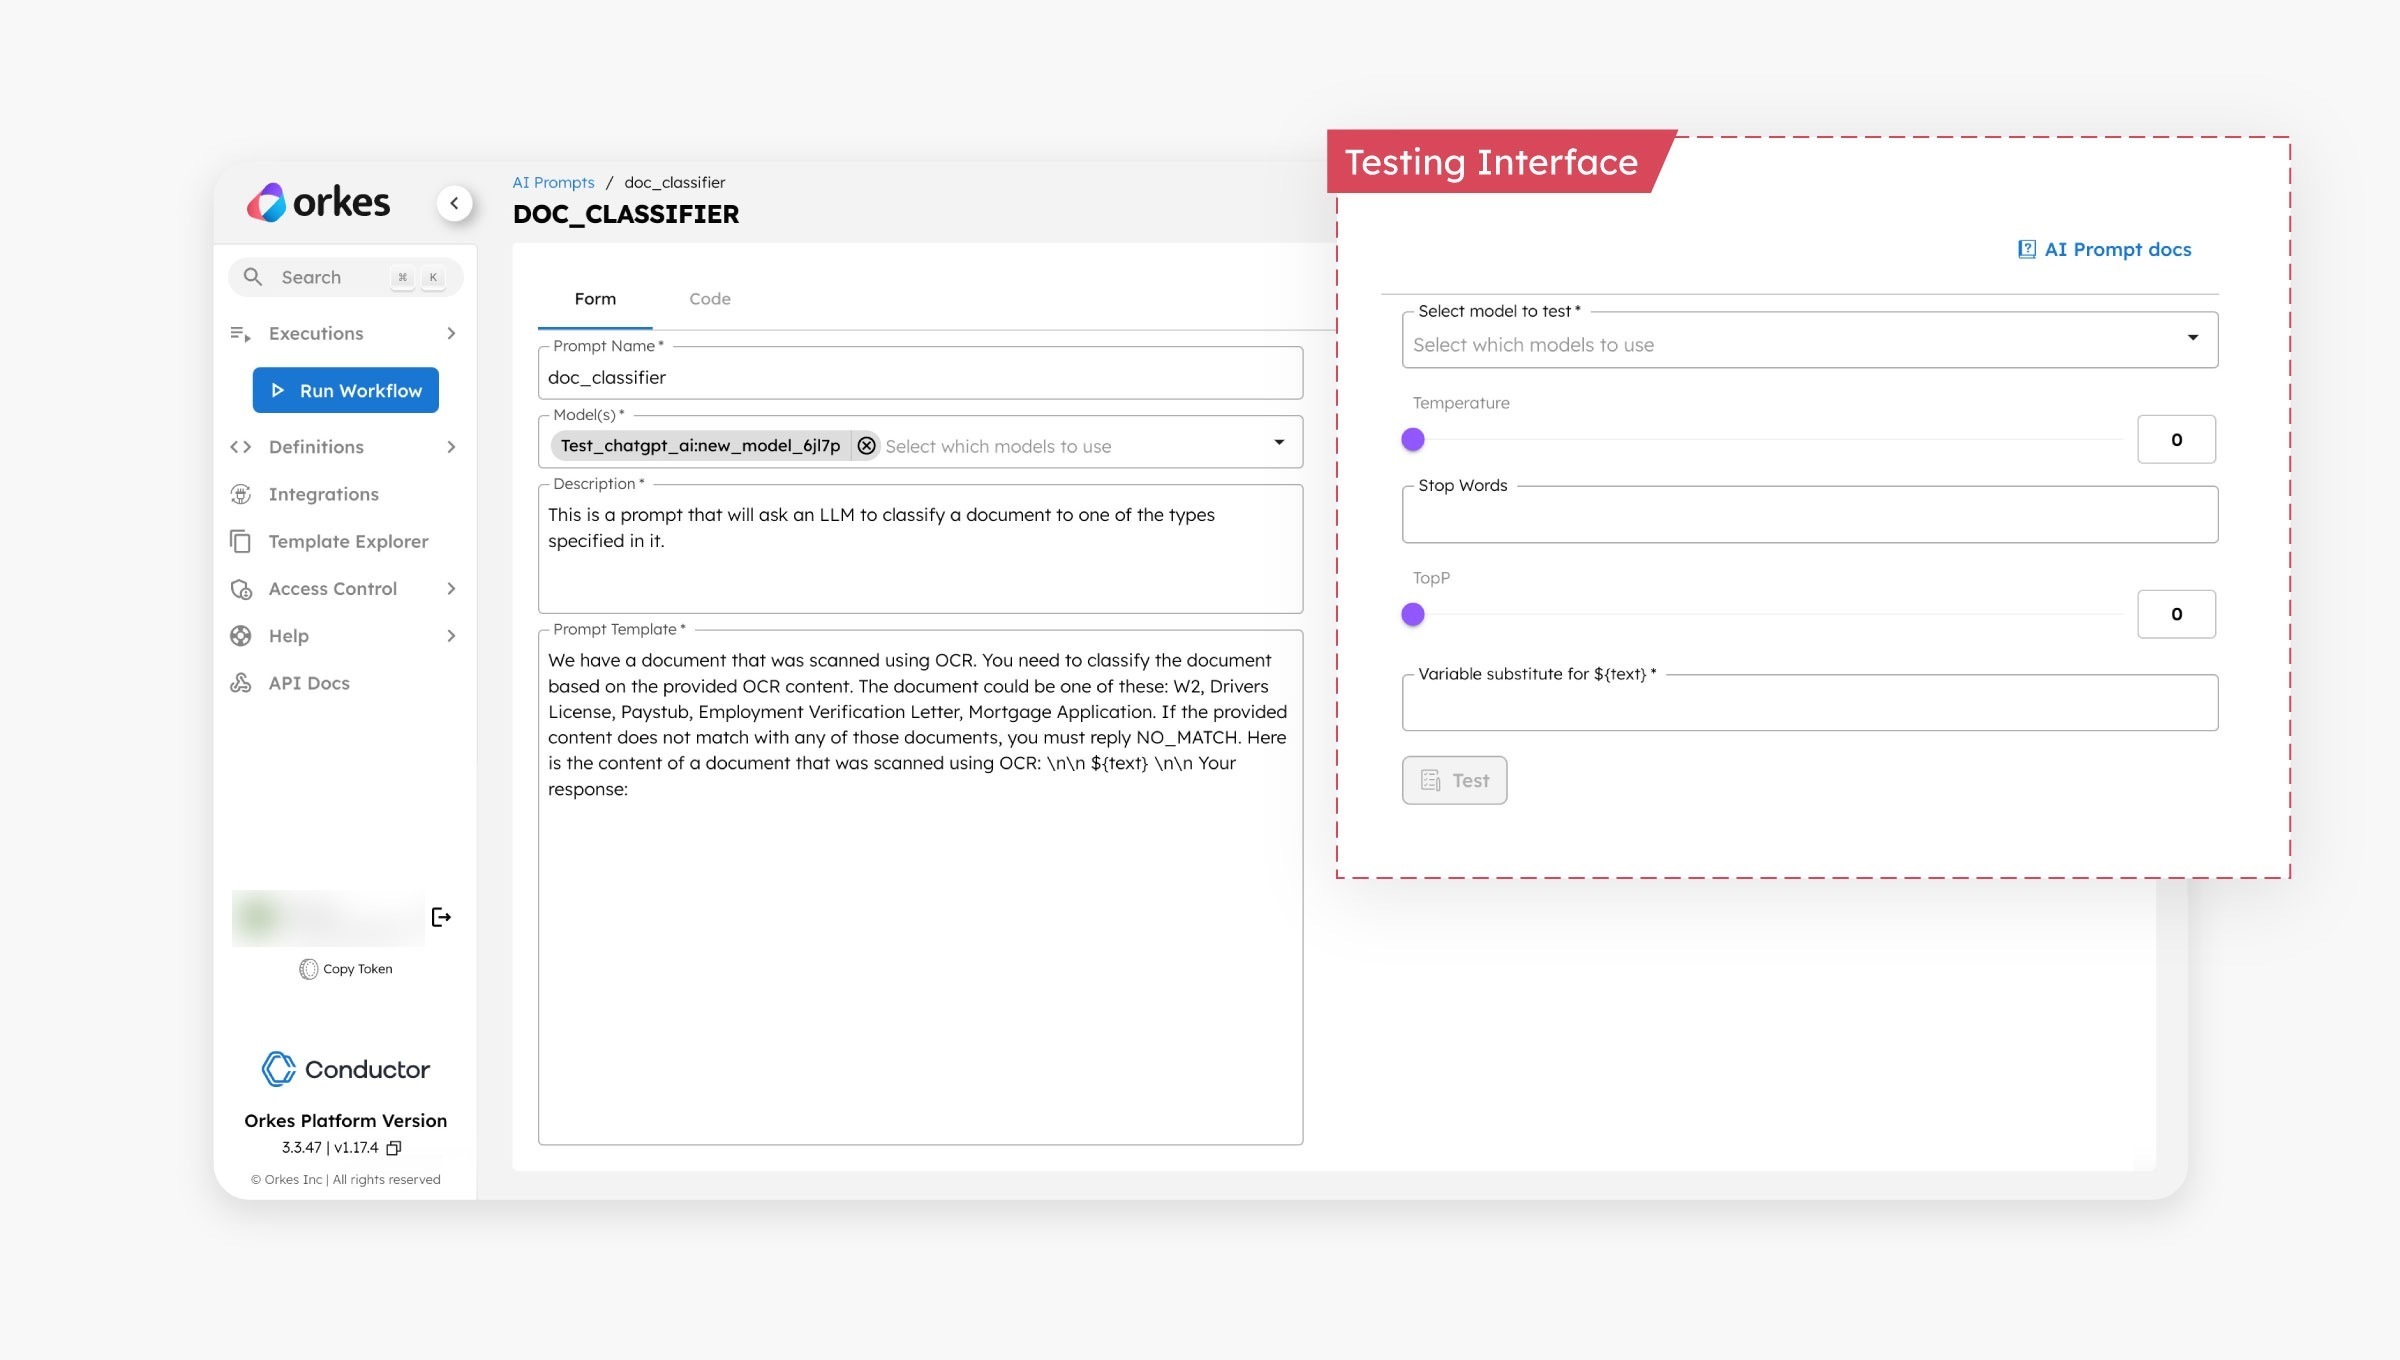The height and width of the screenshot is (1360, 2400).
Task: Copy token using the Copy Token icon
Action: [310, 968]
